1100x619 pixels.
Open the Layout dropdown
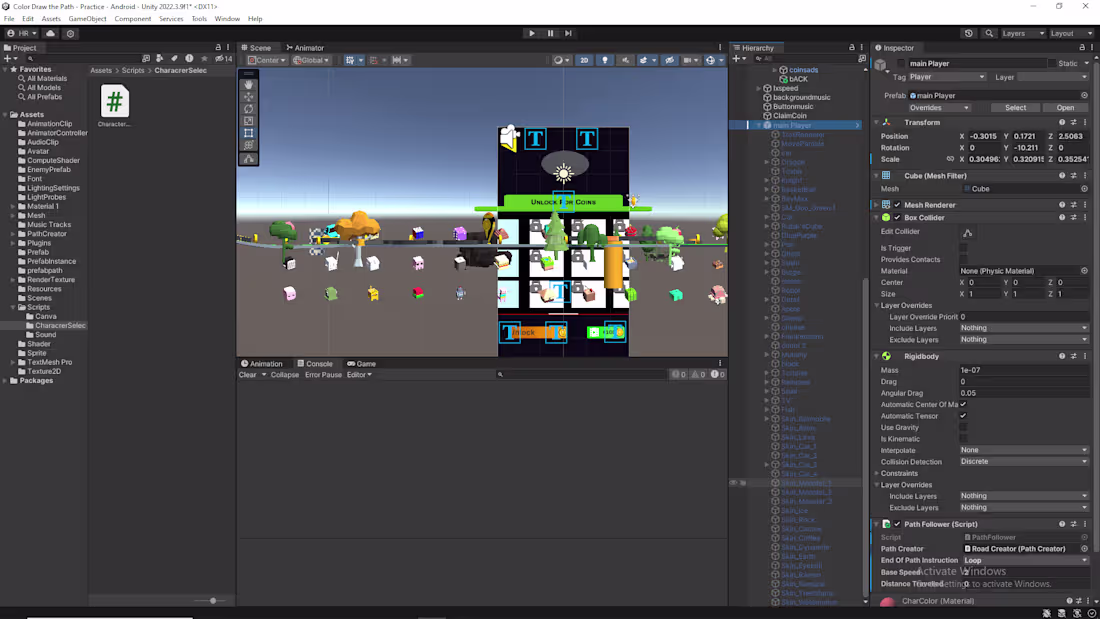(1071, 33)
